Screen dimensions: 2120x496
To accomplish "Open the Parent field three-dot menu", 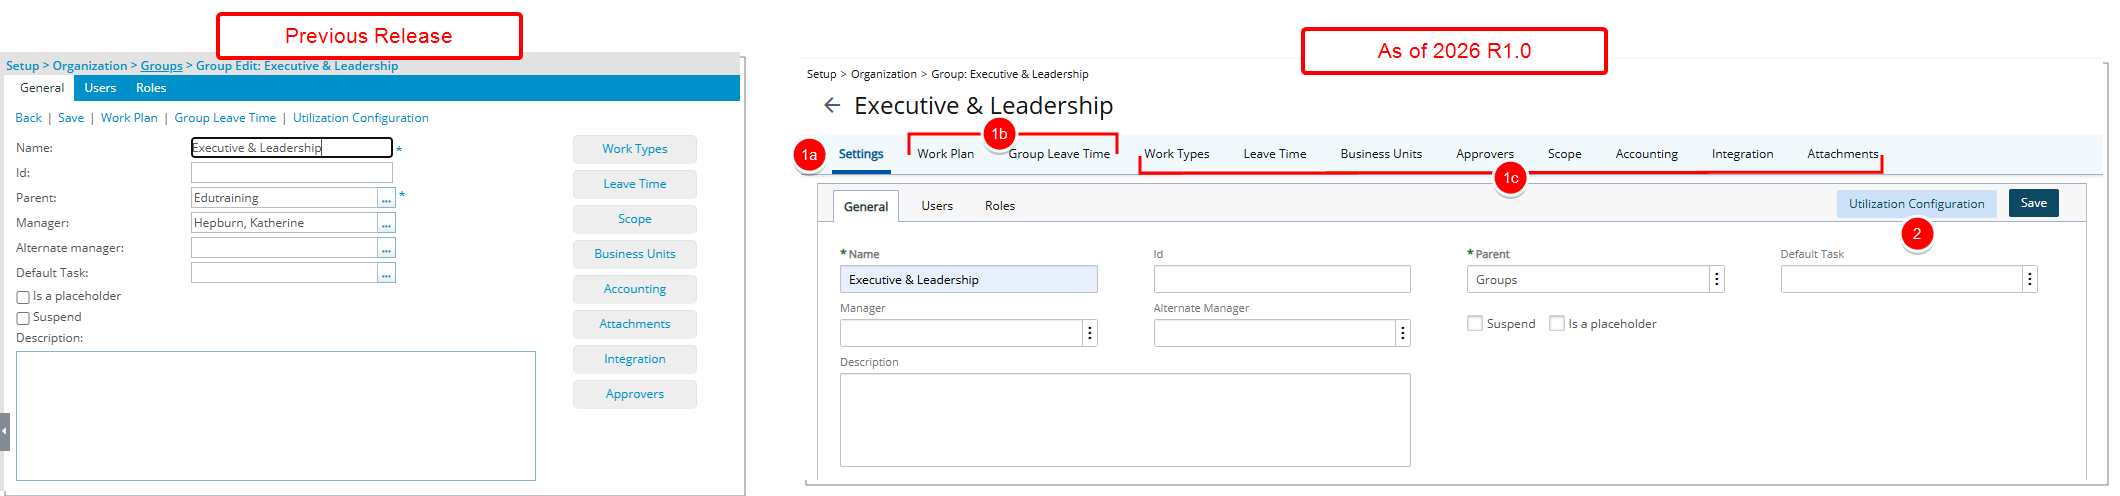I will click(1717, 280).
